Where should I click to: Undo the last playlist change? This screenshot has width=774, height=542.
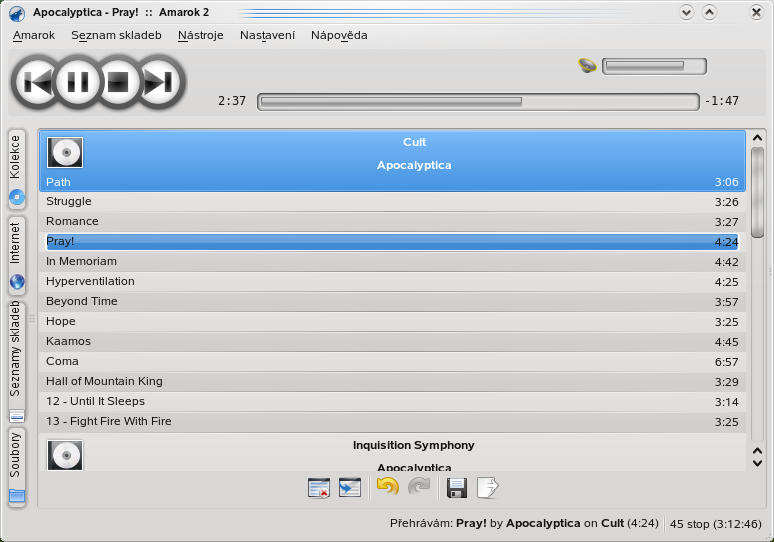(x=387, y=487)
